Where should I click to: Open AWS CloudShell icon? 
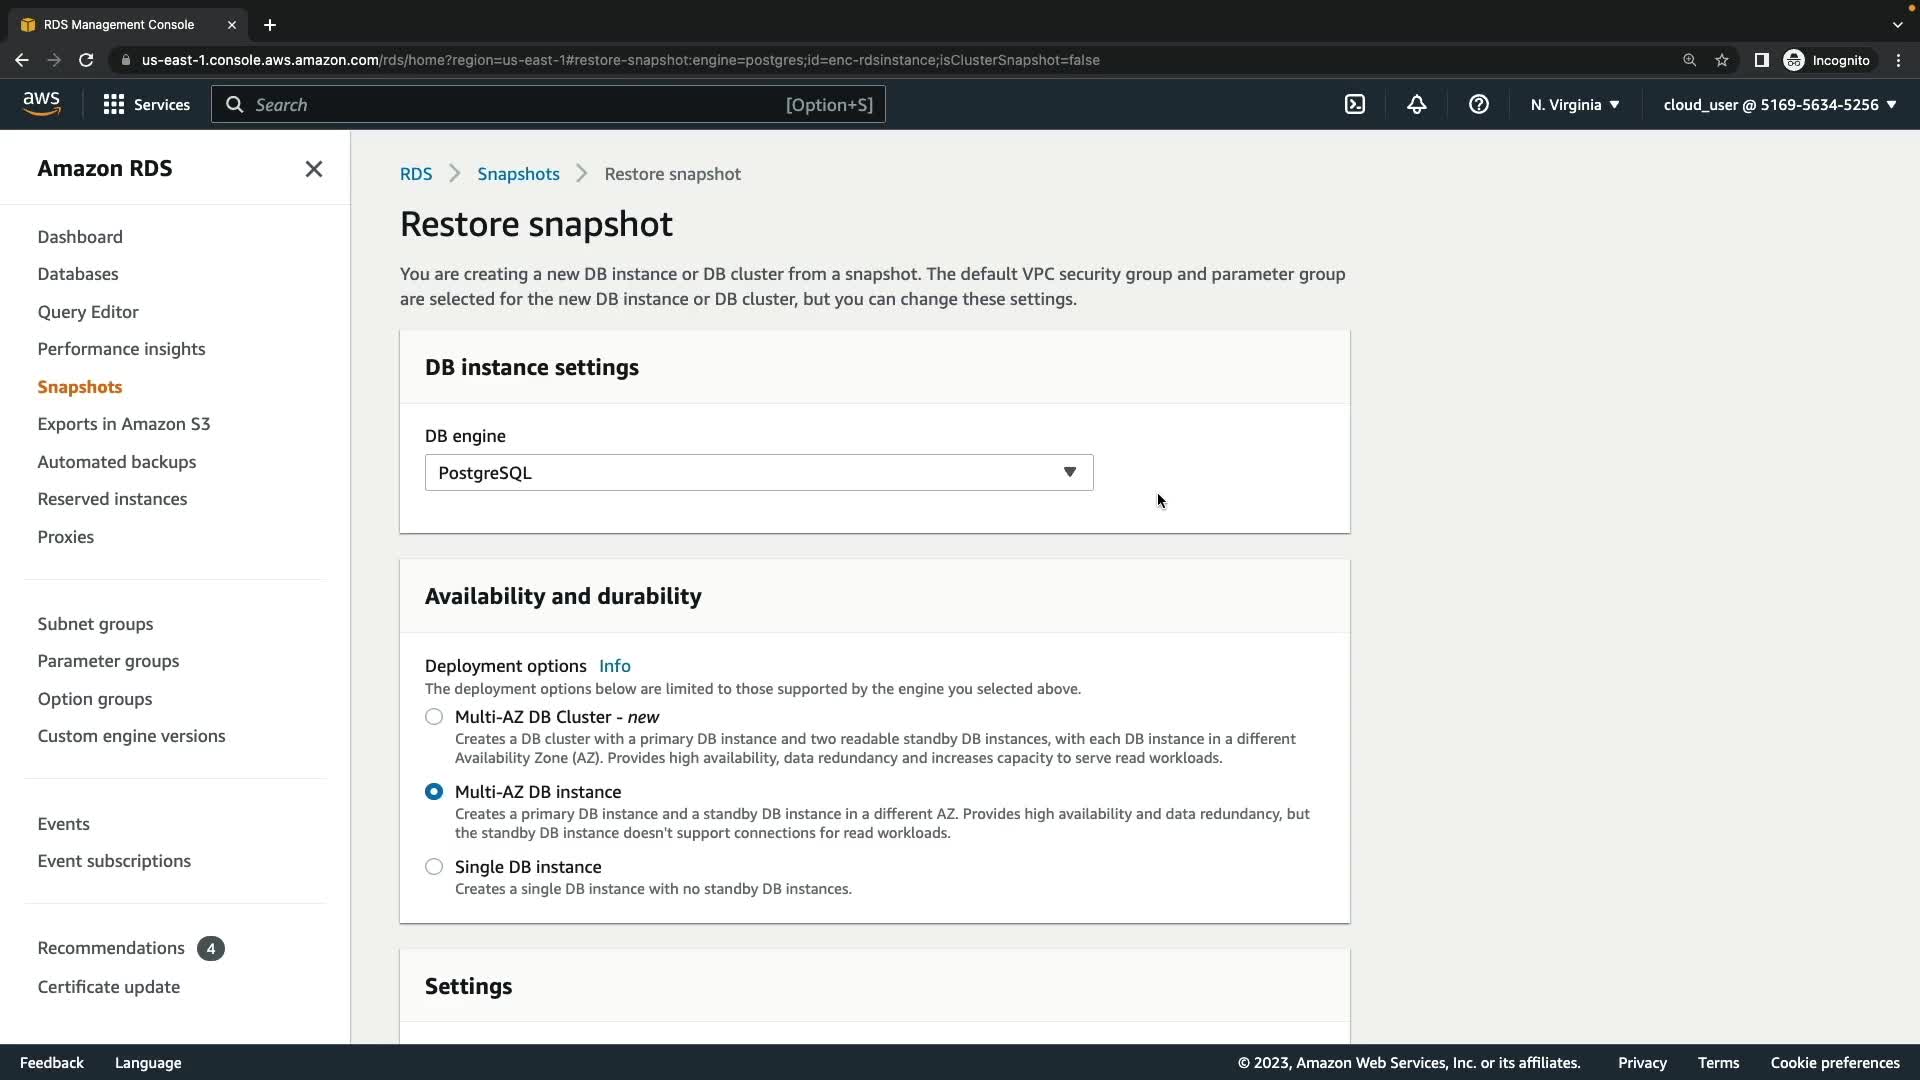(x=1355, y=104)
